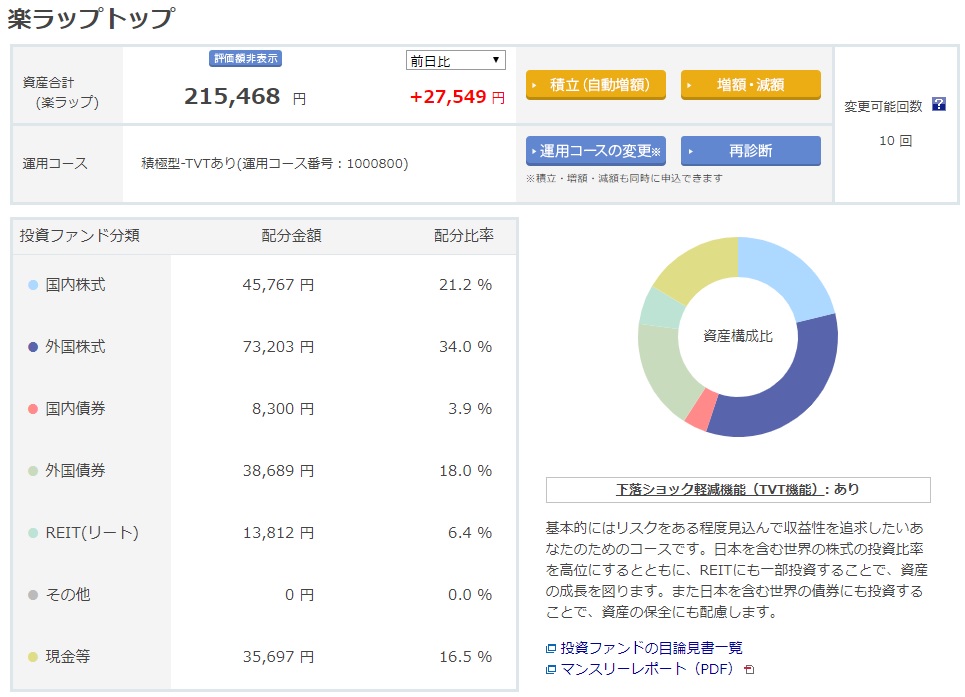The width and height of the screenshot is (965, 697).
Task: Click the PDF icon after マンスリーレポート
Action: click(x=749, y=669)
